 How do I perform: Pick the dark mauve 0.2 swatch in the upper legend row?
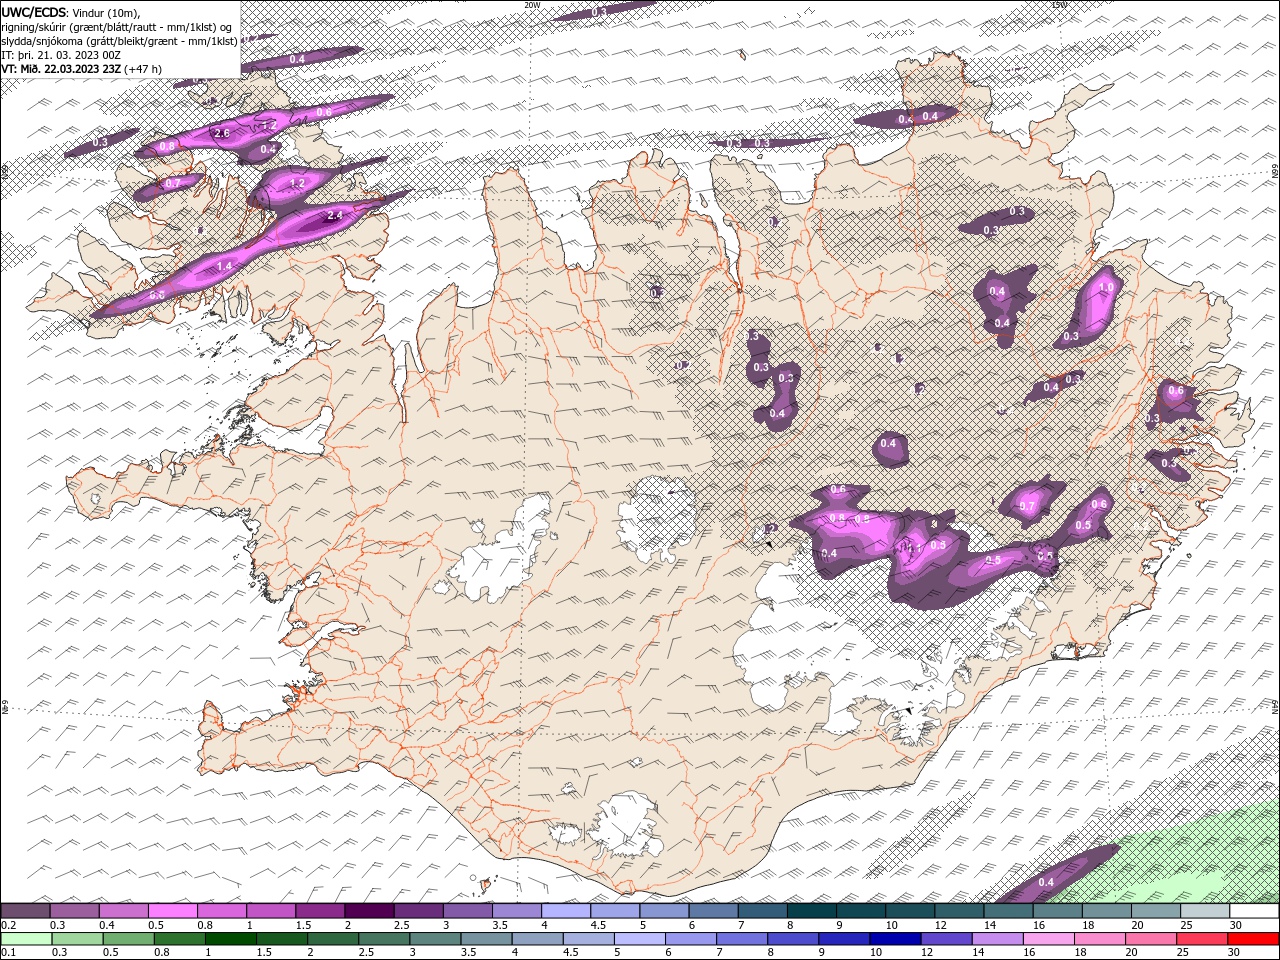click(x=26, y=911)
